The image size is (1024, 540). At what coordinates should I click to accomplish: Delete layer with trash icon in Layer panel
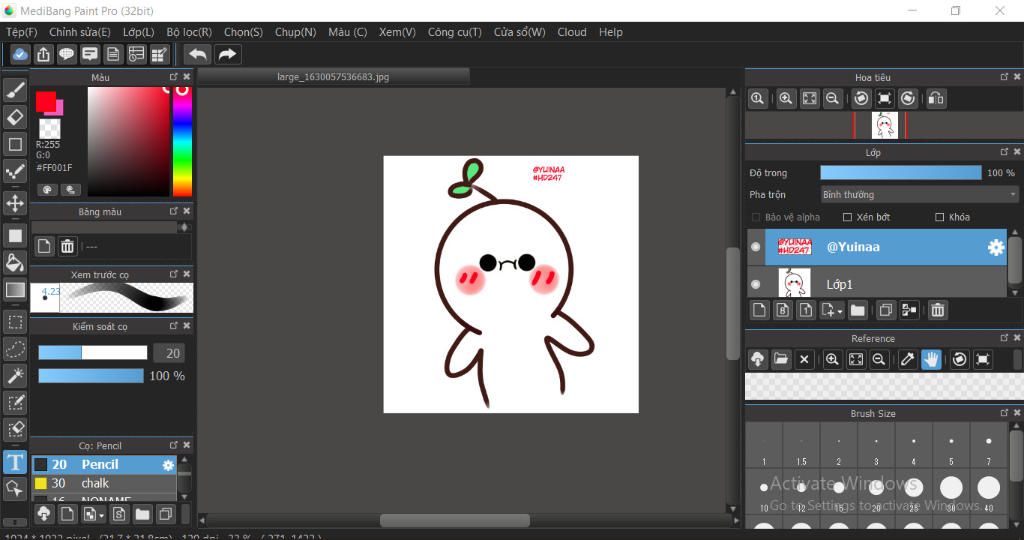pyautogui.click(x=938, y=310)
